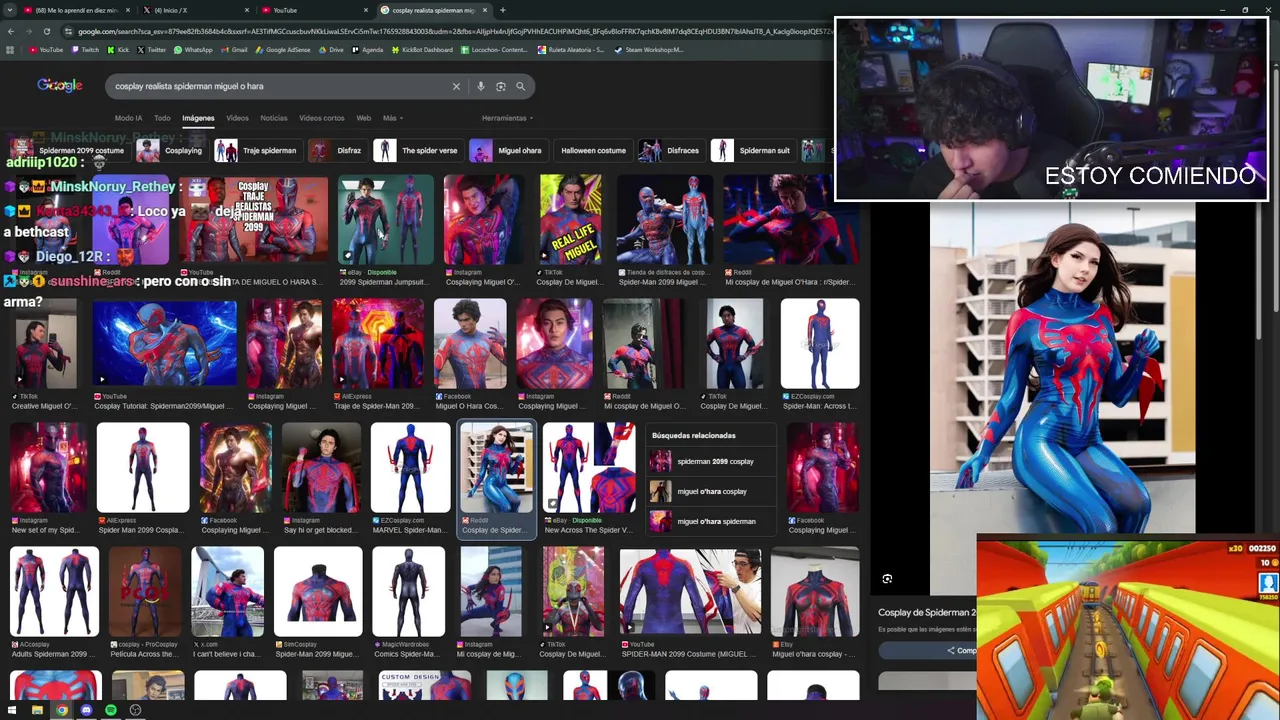
Task: Filter by Cosplaying suggestion chip
Action: (x=170, y=151)
